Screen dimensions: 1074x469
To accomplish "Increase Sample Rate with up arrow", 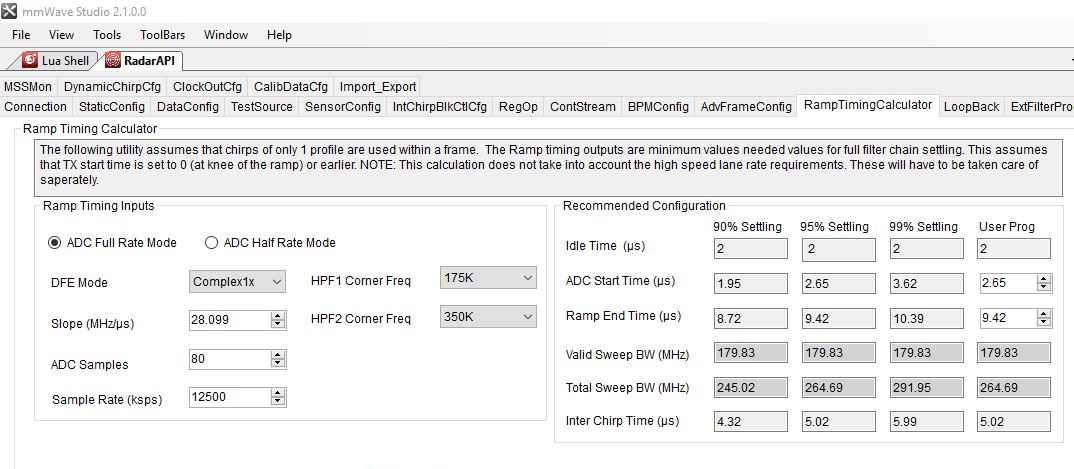I will (278, 393).
